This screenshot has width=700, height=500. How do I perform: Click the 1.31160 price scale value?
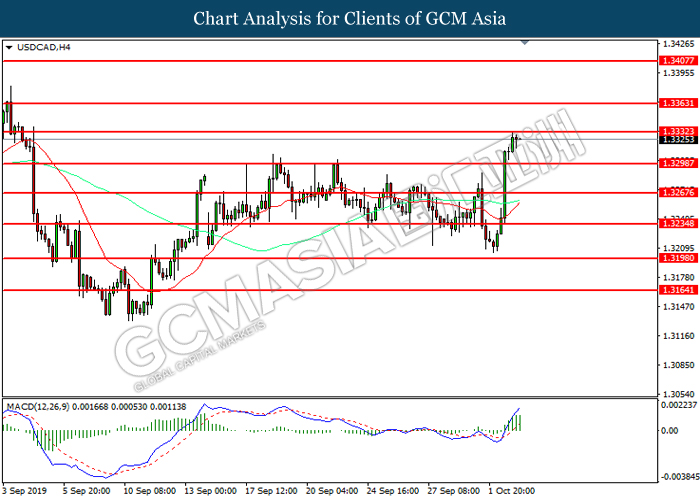(x=679, y=336)
